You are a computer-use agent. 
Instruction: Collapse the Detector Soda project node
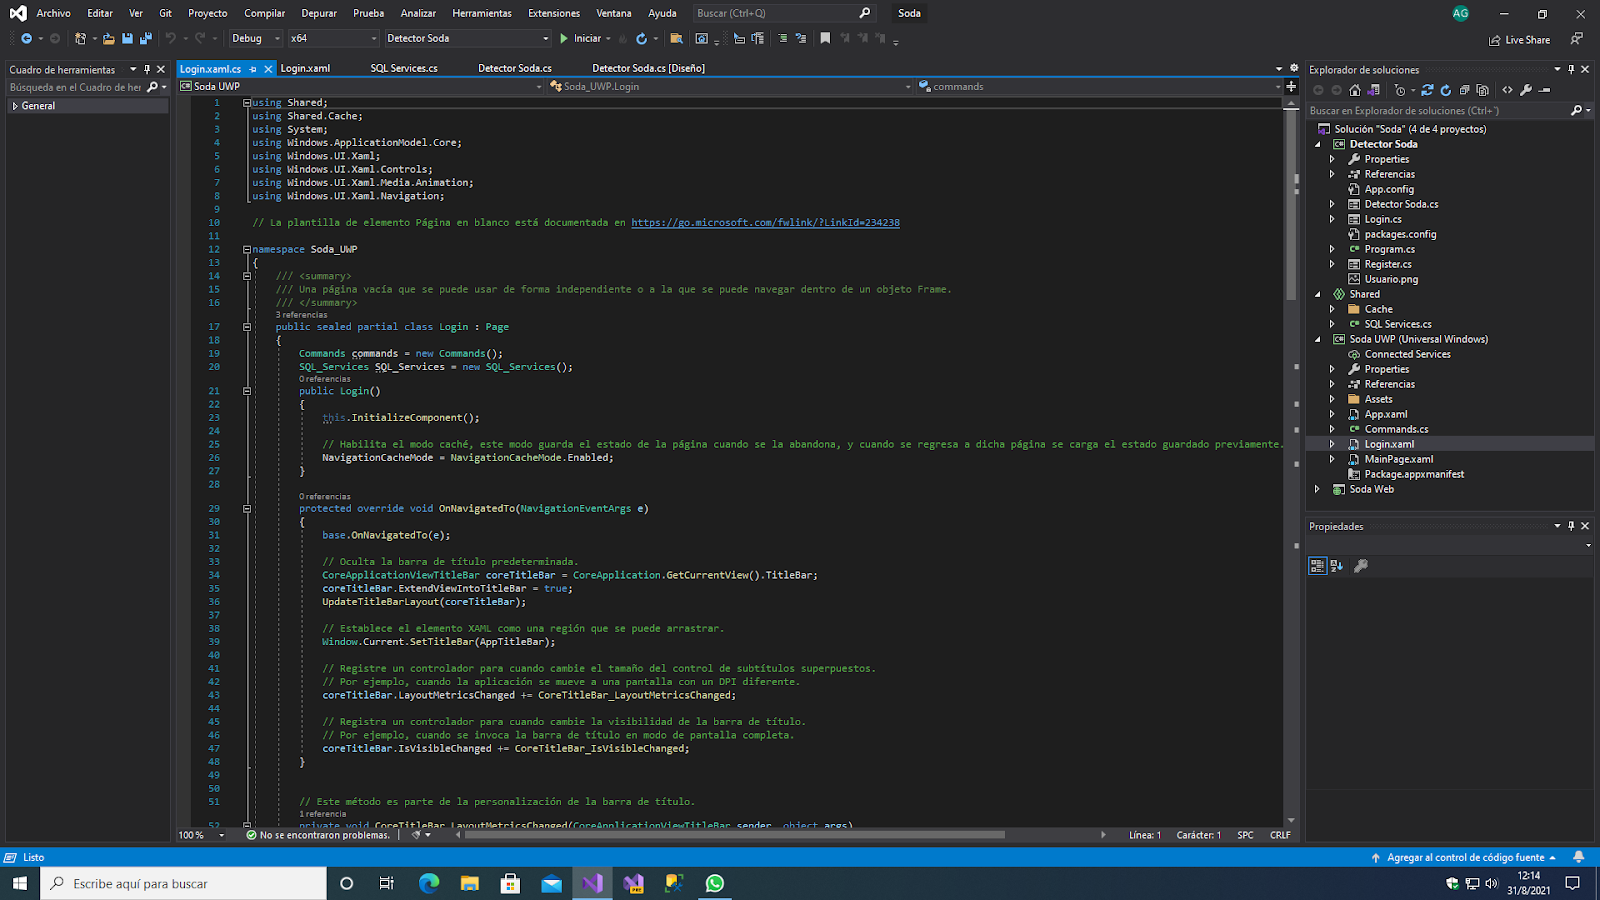[x=1317, y=144]
